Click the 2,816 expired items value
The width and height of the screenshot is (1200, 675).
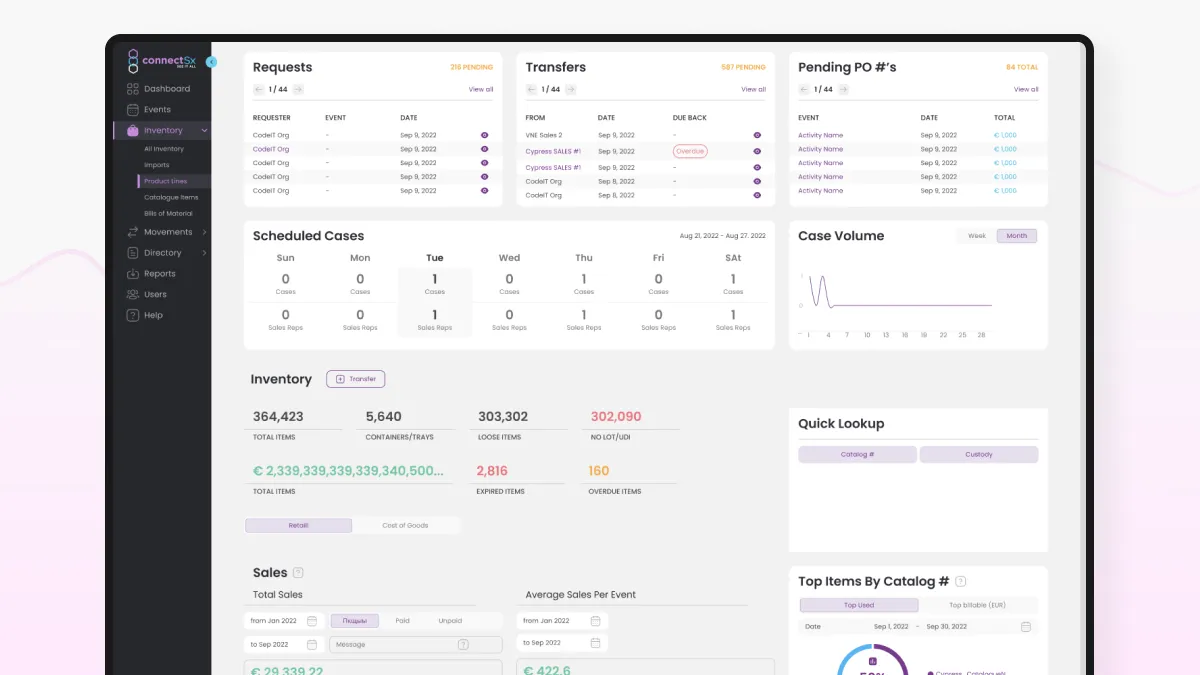tap(492, 471)
